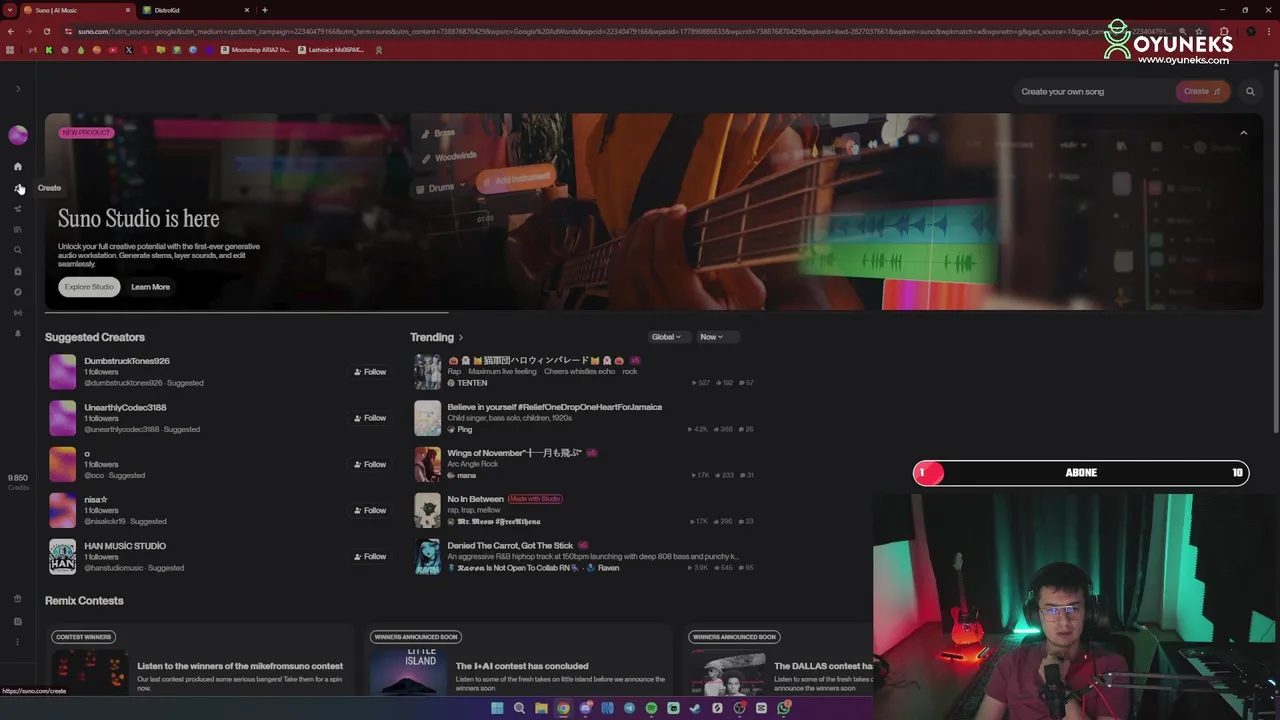Open the Home icon in Suno sidebar
Screen dimensions: 1280x720
pyautogui.click(x=17, y=167)
